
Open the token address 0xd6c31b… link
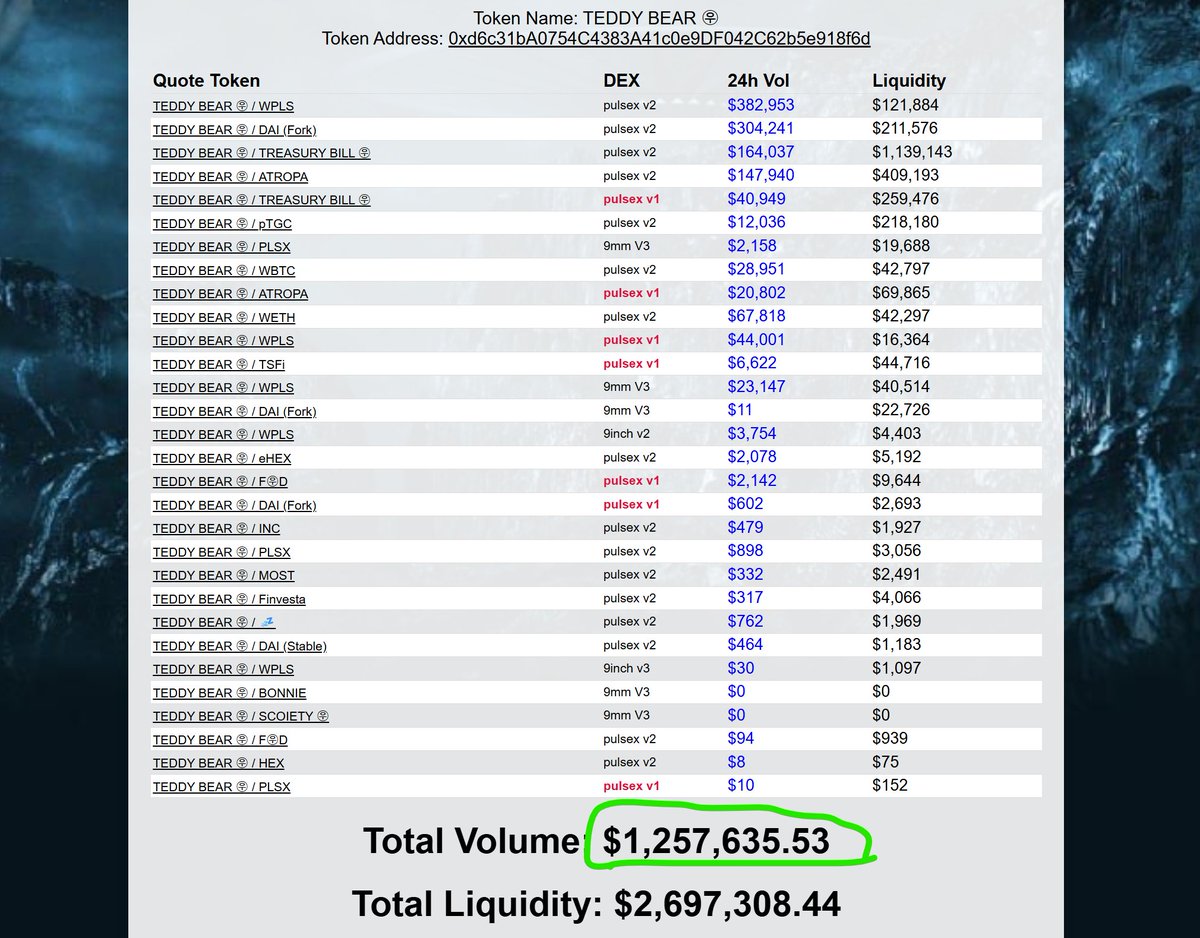click(659, 39)
